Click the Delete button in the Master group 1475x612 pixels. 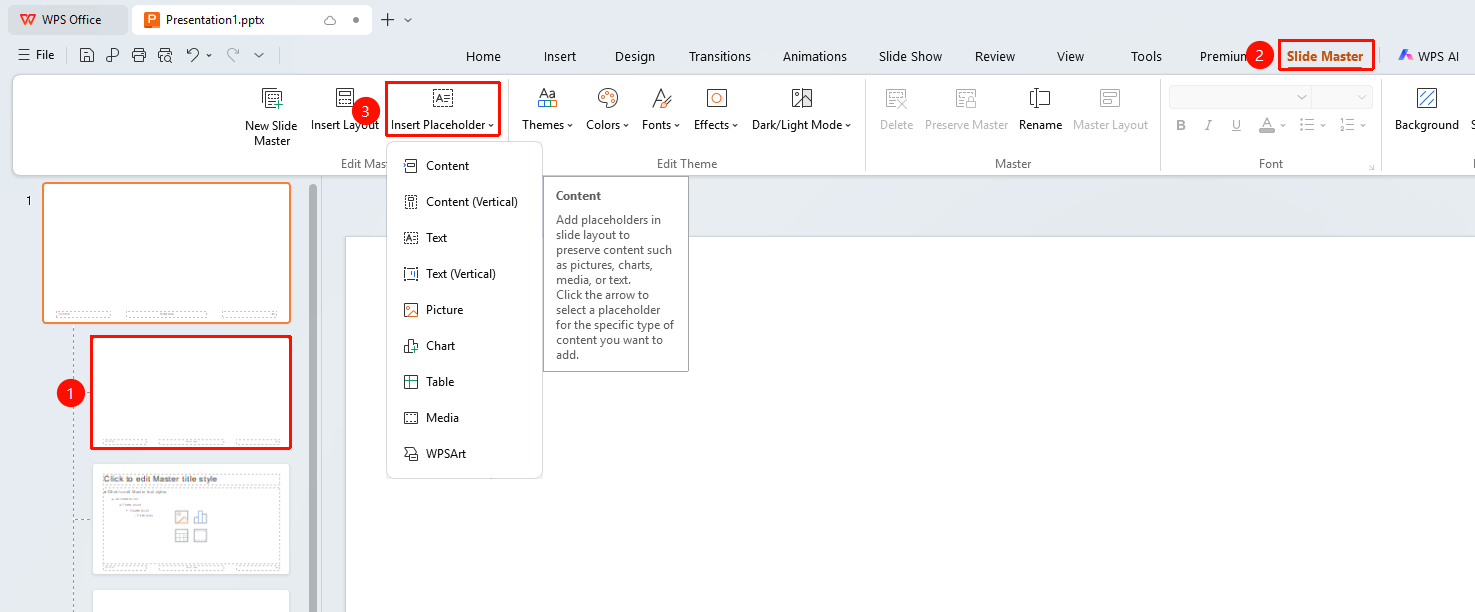point(896,110)
